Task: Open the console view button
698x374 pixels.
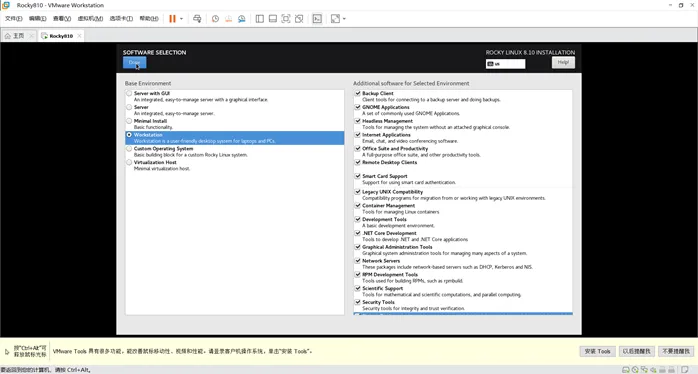Action: [317, 19]
